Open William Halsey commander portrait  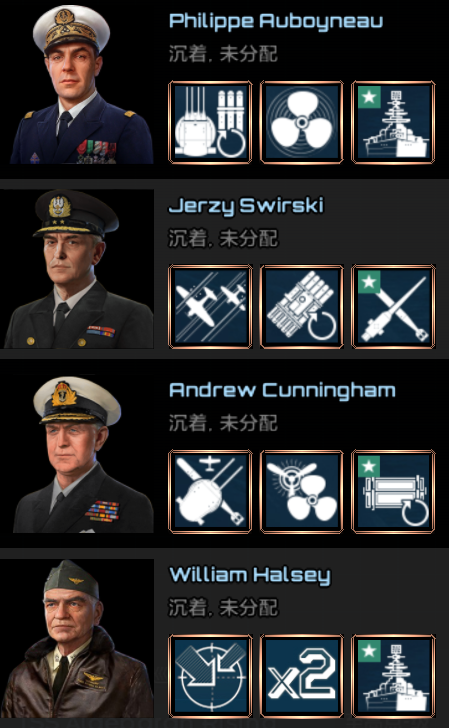click(x=78, y=638)
